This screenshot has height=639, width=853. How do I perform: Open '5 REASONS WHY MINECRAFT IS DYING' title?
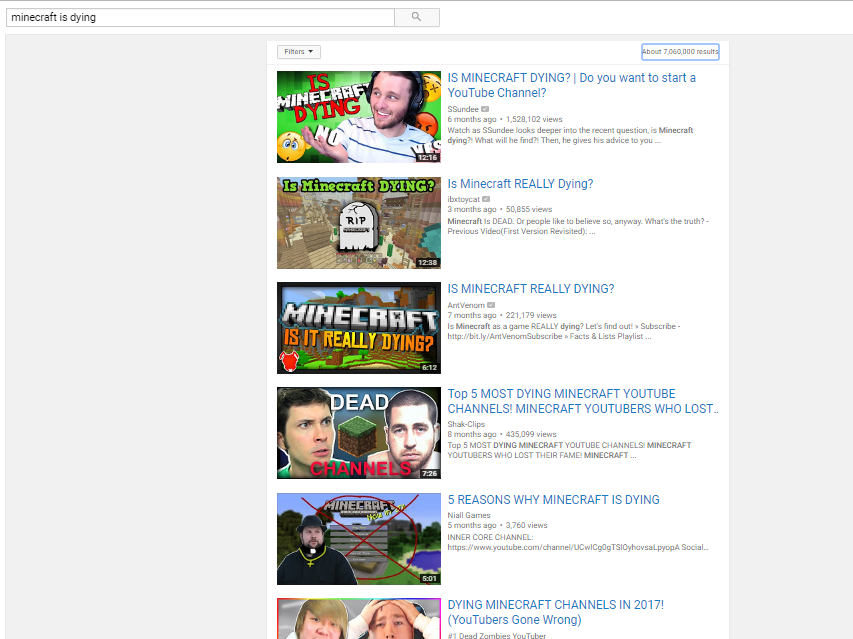click(x=554, y=500)
